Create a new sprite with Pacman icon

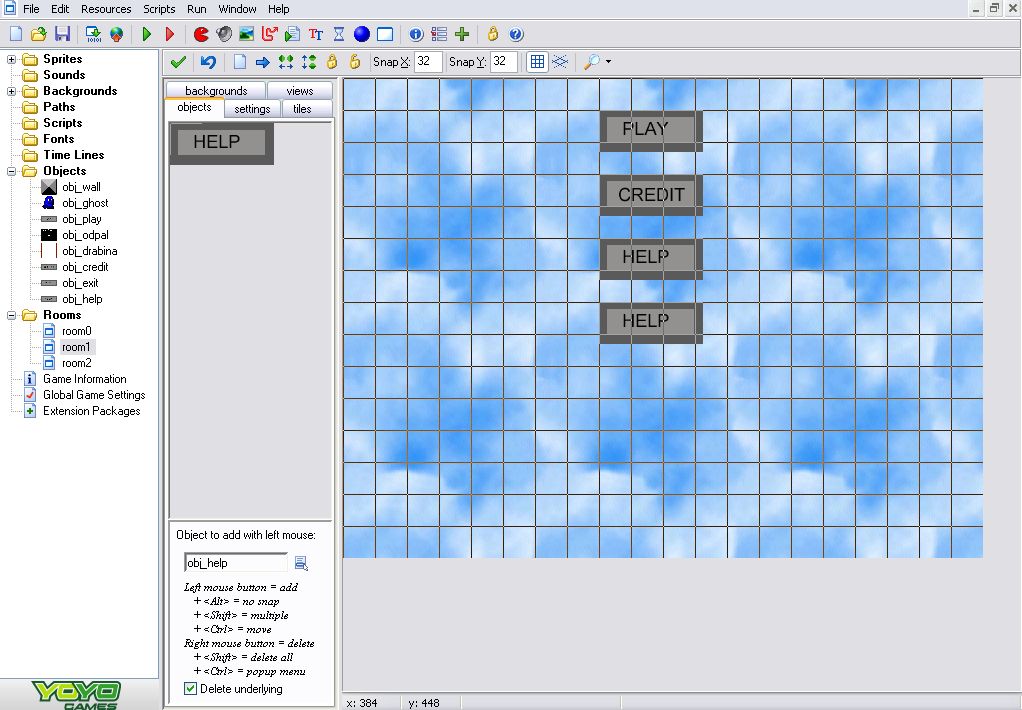point(201,34)
